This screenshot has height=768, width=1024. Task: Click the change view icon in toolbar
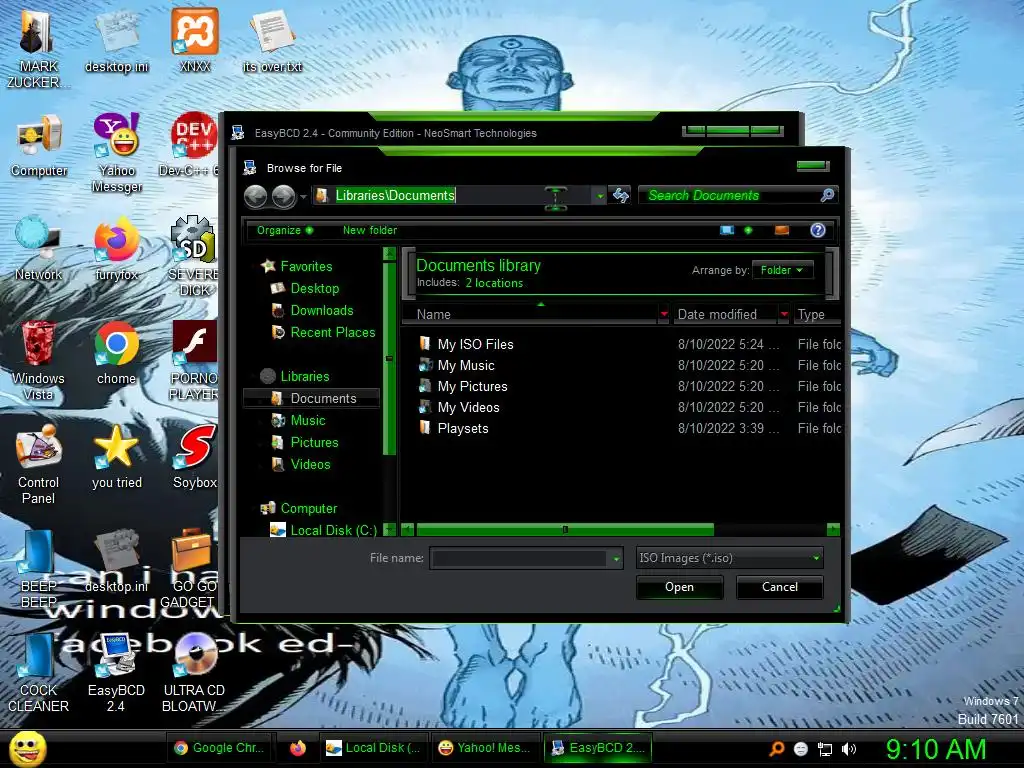[727, 230]
